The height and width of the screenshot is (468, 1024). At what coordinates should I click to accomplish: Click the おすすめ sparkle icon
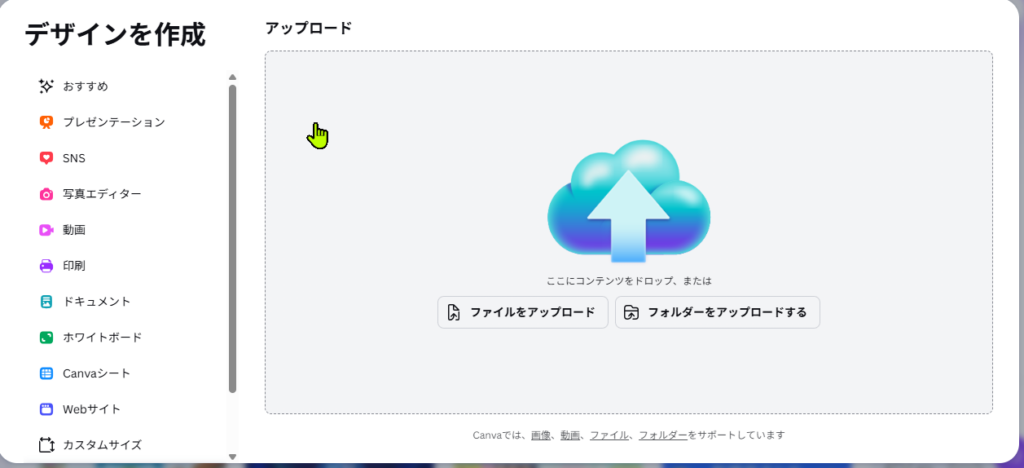pyautogui.click(x=46, y=86)
